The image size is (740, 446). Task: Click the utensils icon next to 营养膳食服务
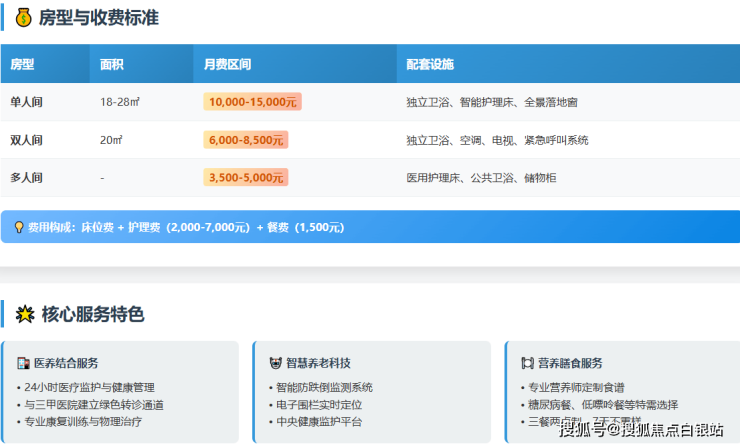529,363
